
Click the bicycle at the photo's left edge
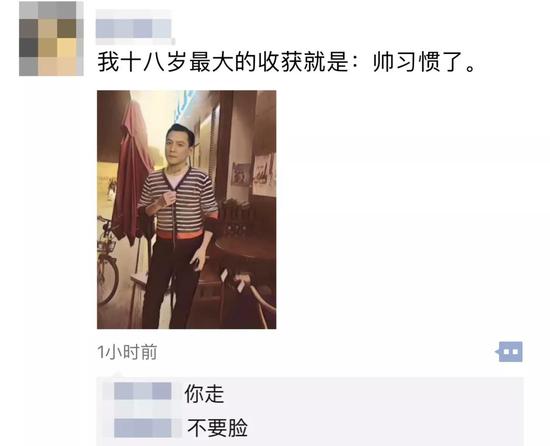(x=107, y=259)
